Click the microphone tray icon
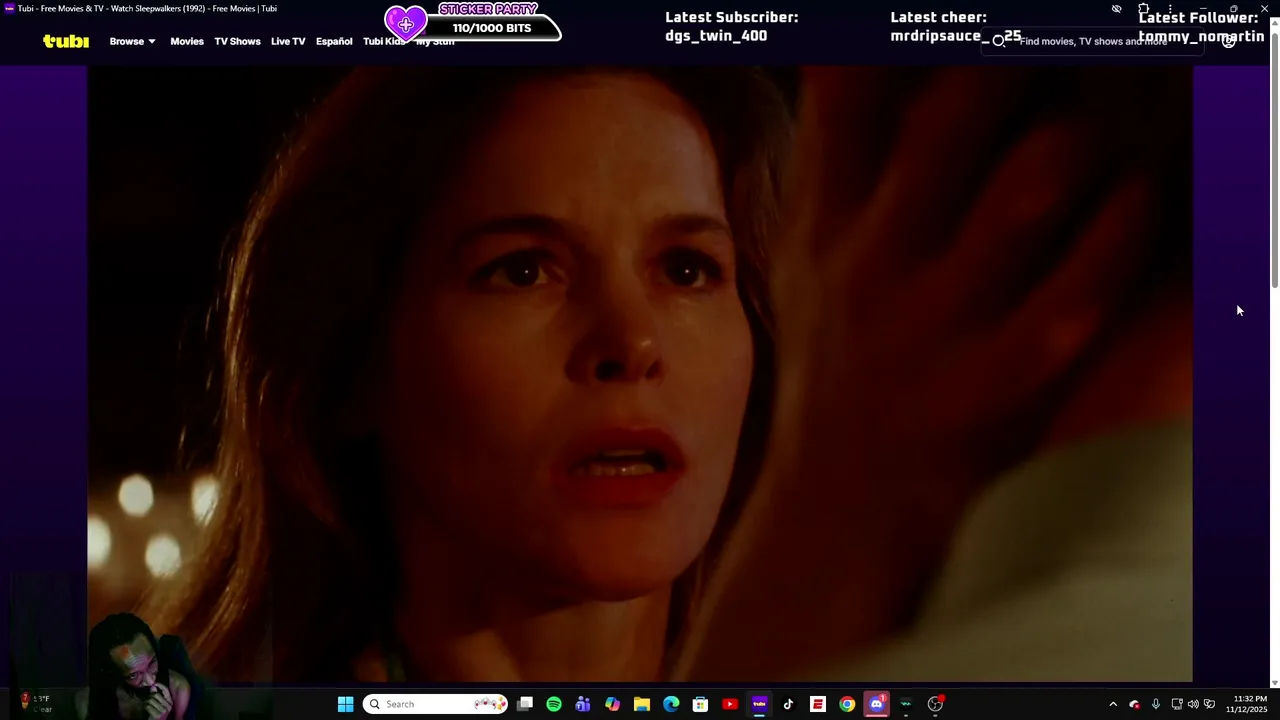The width and height of the screenshot is (1280, 720). click(x=1156, y=704)
